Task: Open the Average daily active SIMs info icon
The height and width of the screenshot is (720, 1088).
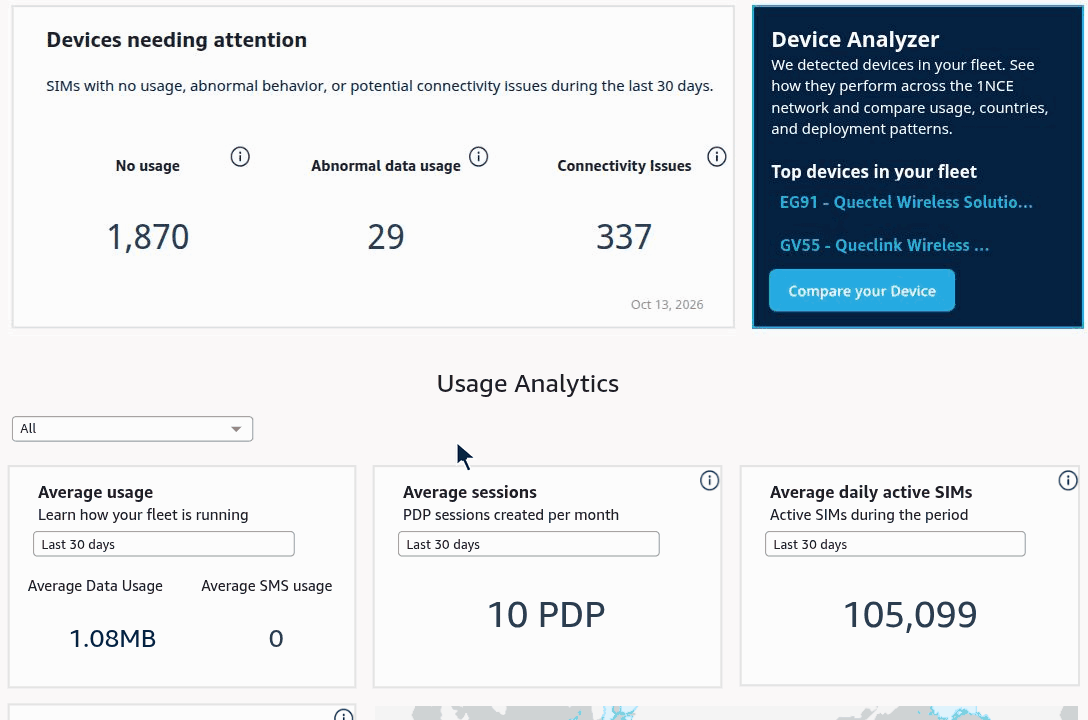Action: (1068, 480)
